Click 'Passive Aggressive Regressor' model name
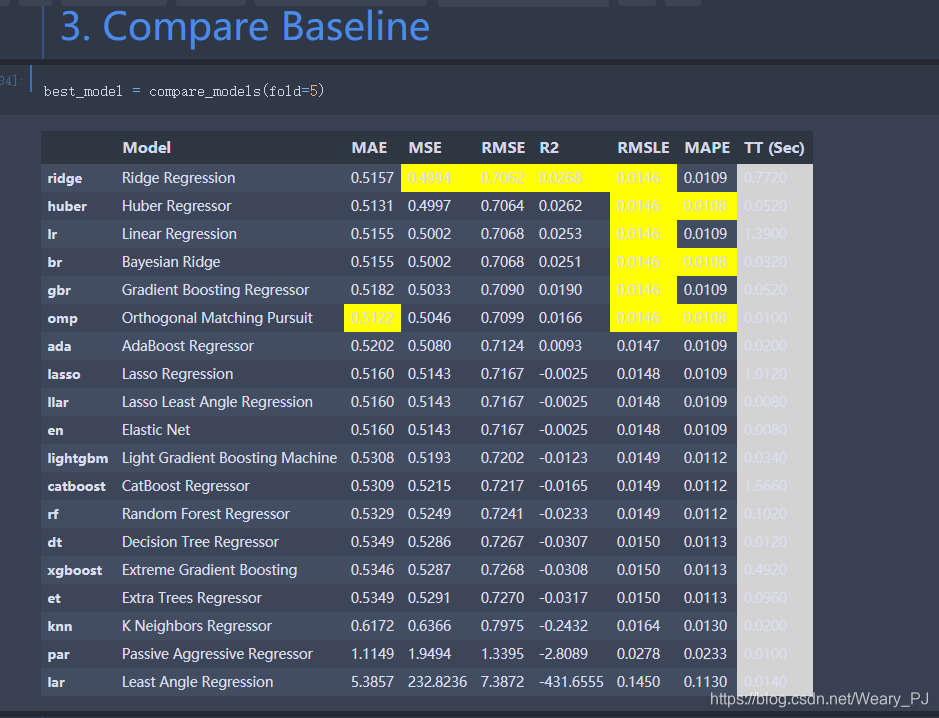The image size is (939, 718). 217,654
